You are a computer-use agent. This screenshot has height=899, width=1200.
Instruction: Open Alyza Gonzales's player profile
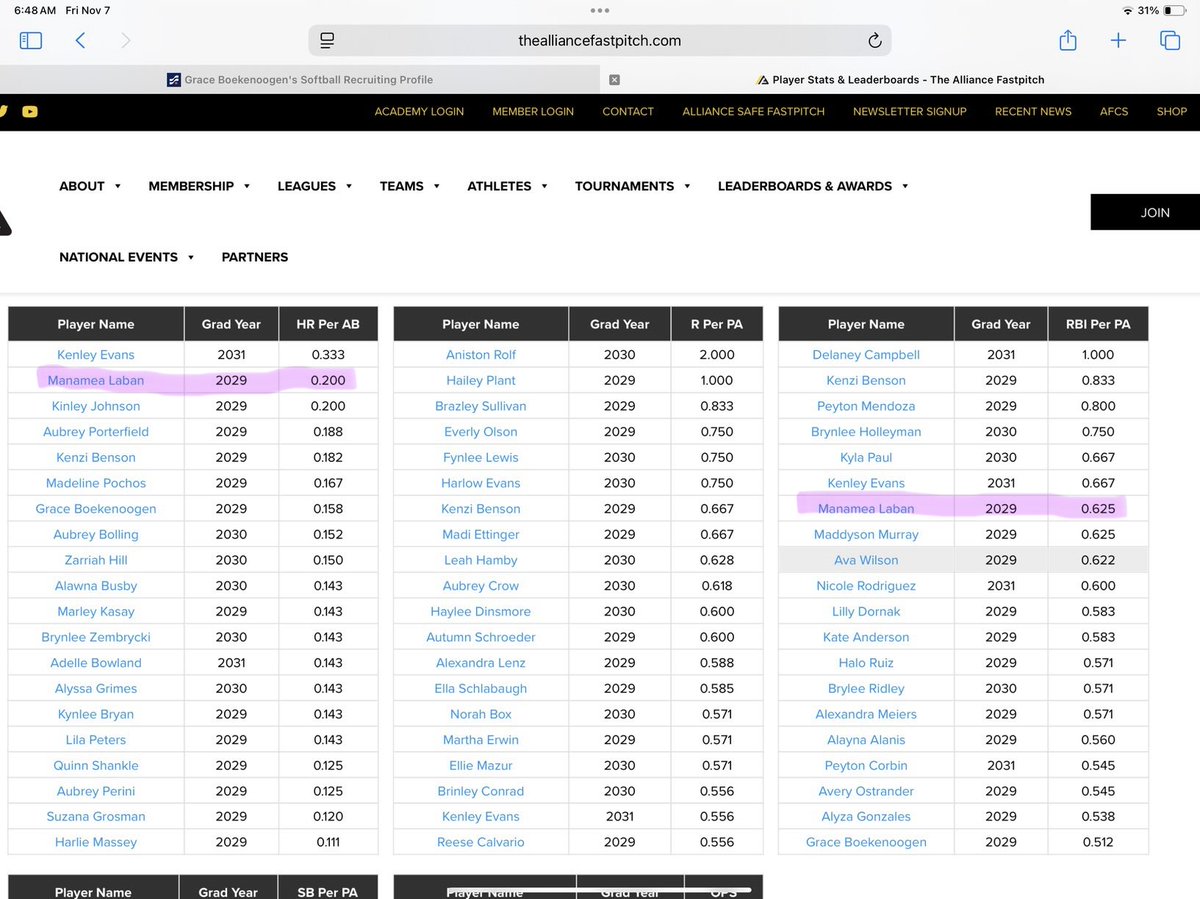click(866, 817)
